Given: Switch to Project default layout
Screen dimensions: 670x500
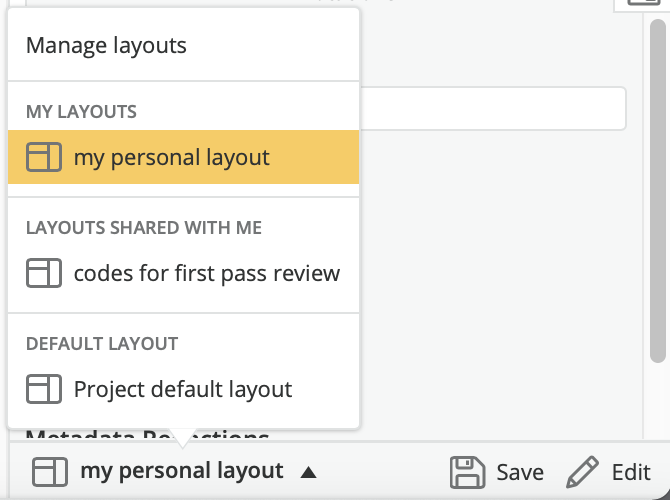Looking at the screenshot, I should click(183, 389).
